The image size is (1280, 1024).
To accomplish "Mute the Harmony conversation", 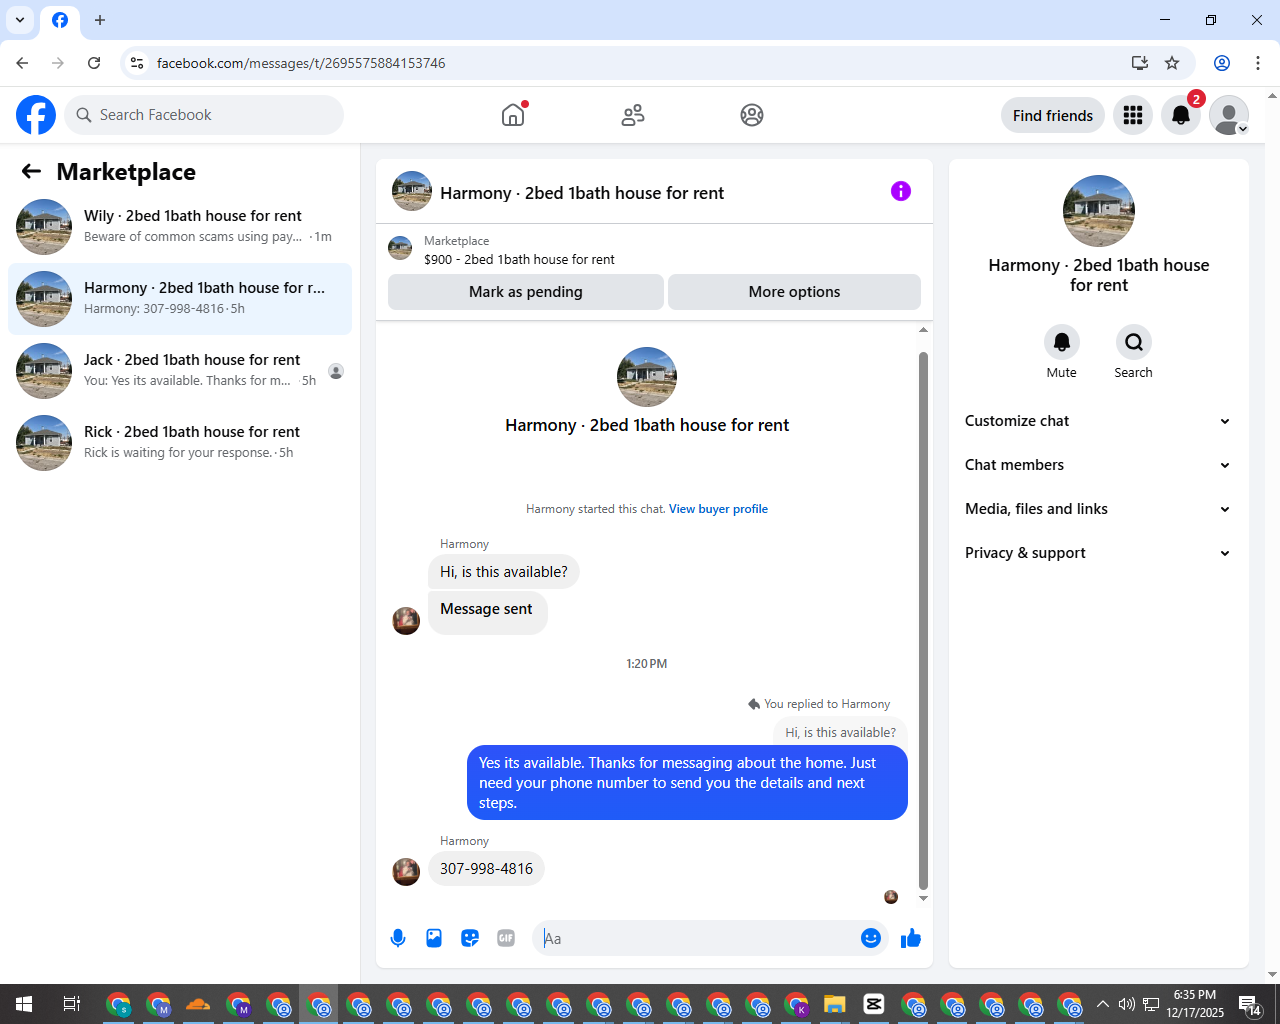I will pyautogui.click(x=1062, y=342).
